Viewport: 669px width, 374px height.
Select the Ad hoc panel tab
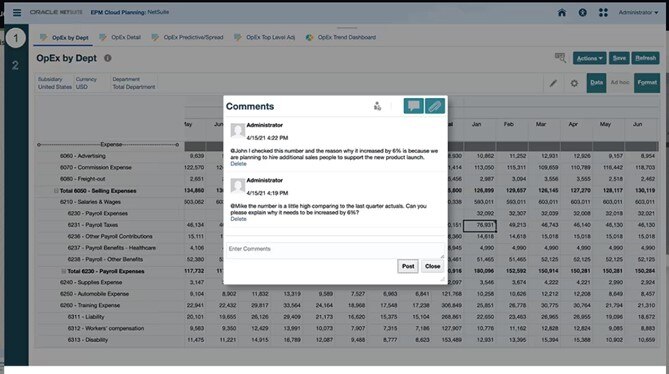[x=620, y=83]
